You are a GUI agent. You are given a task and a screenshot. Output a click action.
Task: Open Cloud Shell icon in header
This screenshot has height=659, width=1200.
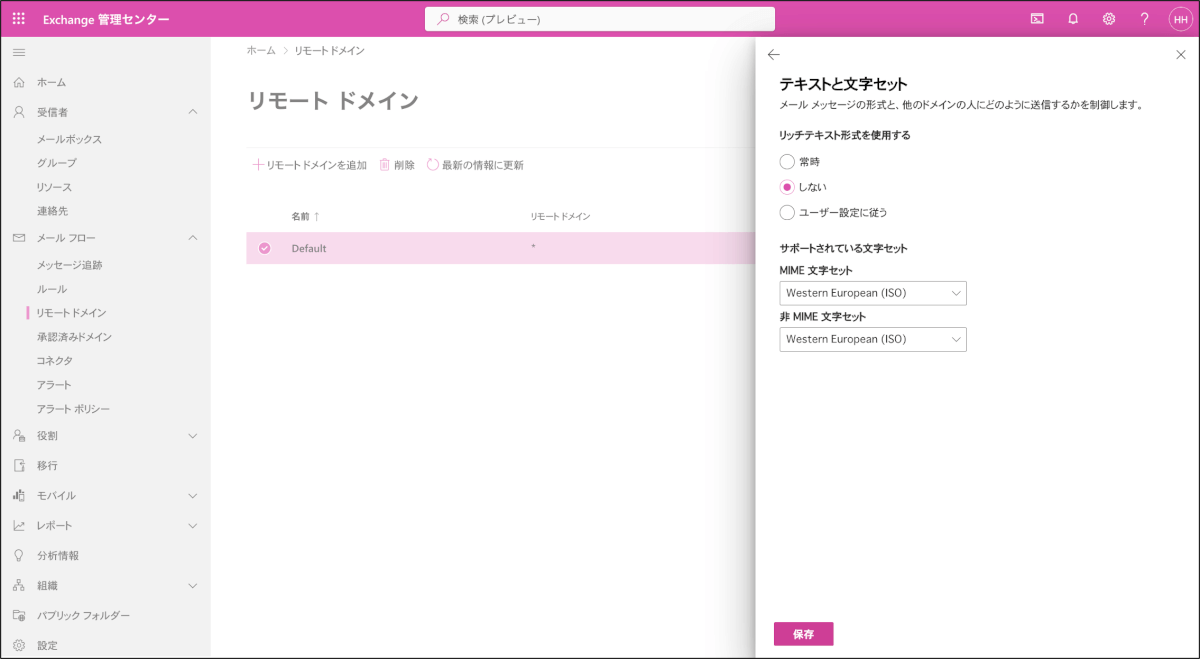tap(1037, 19)
